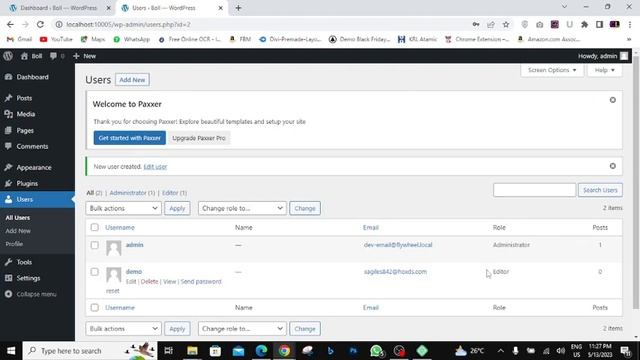Click Delete link under demo user

pos(149,282)
